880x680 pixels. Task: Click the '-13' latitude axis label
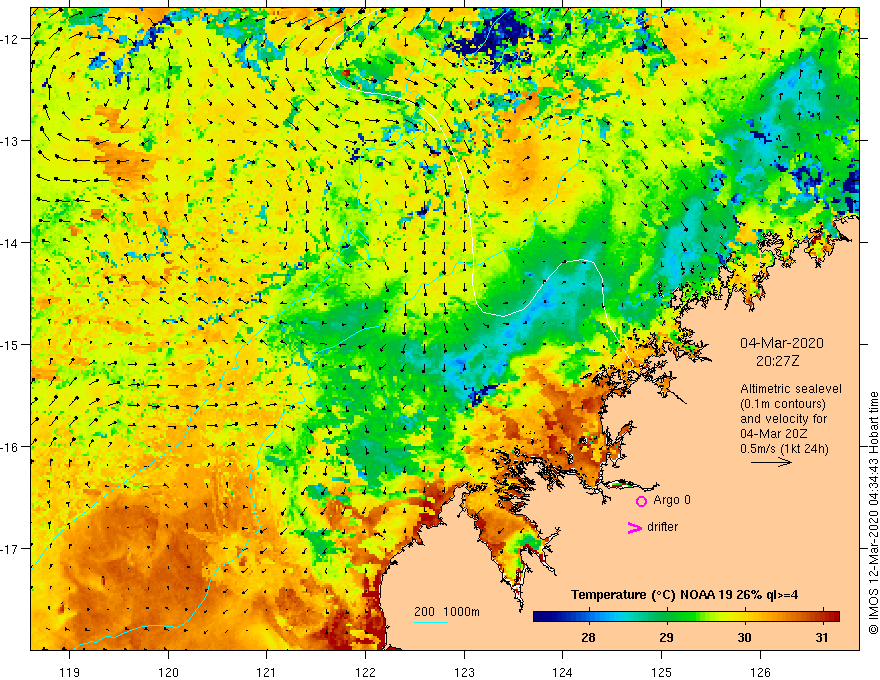(x=10, y=141)
